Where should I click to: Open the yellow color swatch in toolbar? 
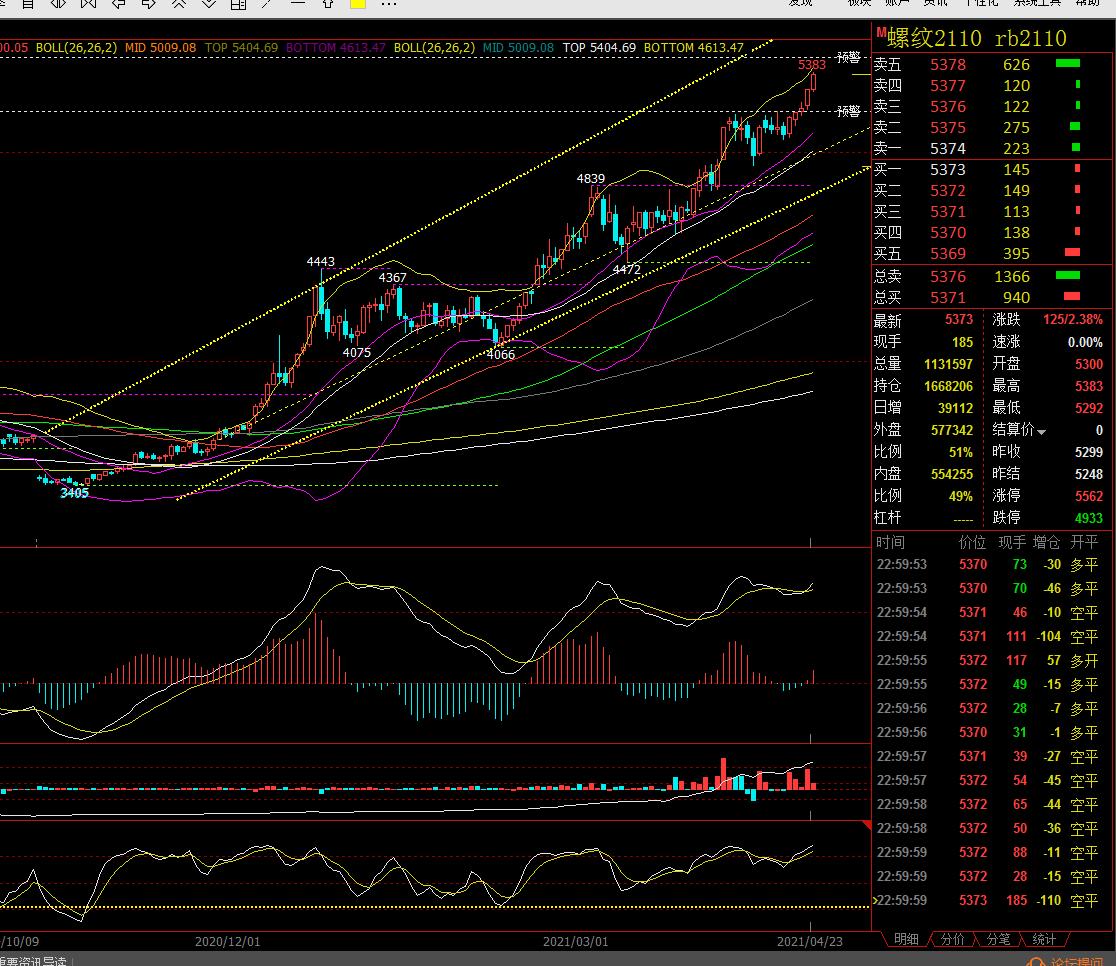pyautogui.click(x=358, y=4)
